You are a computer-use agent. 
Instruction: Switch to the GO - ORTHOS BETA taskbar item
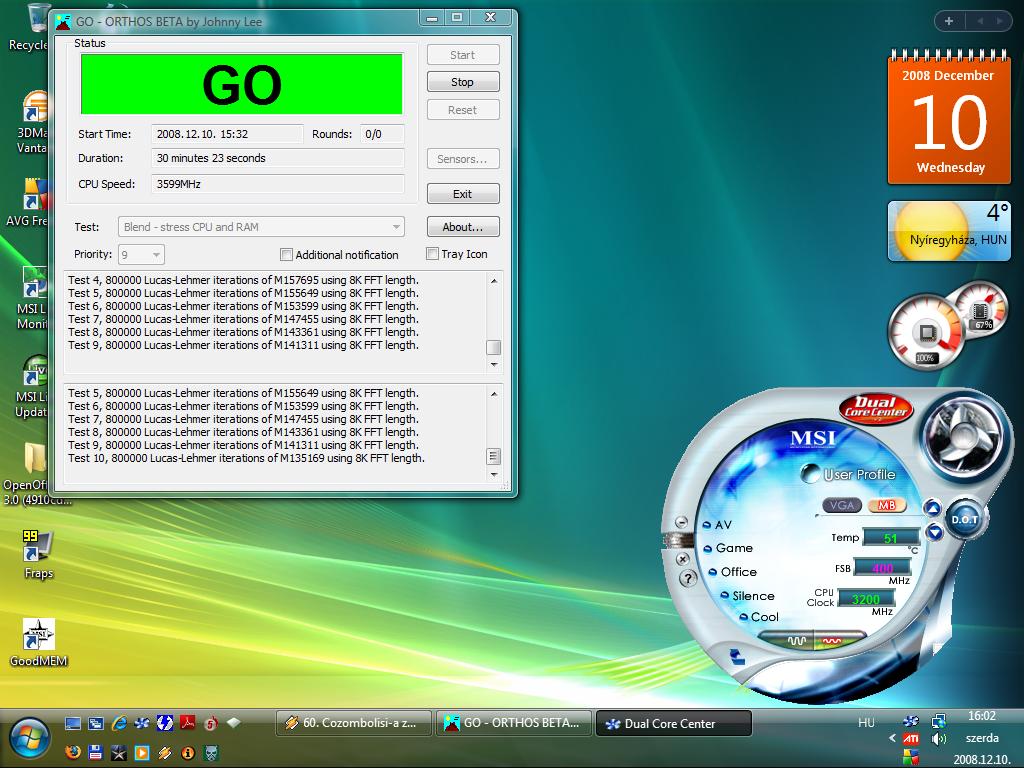[x=514, y=723]
